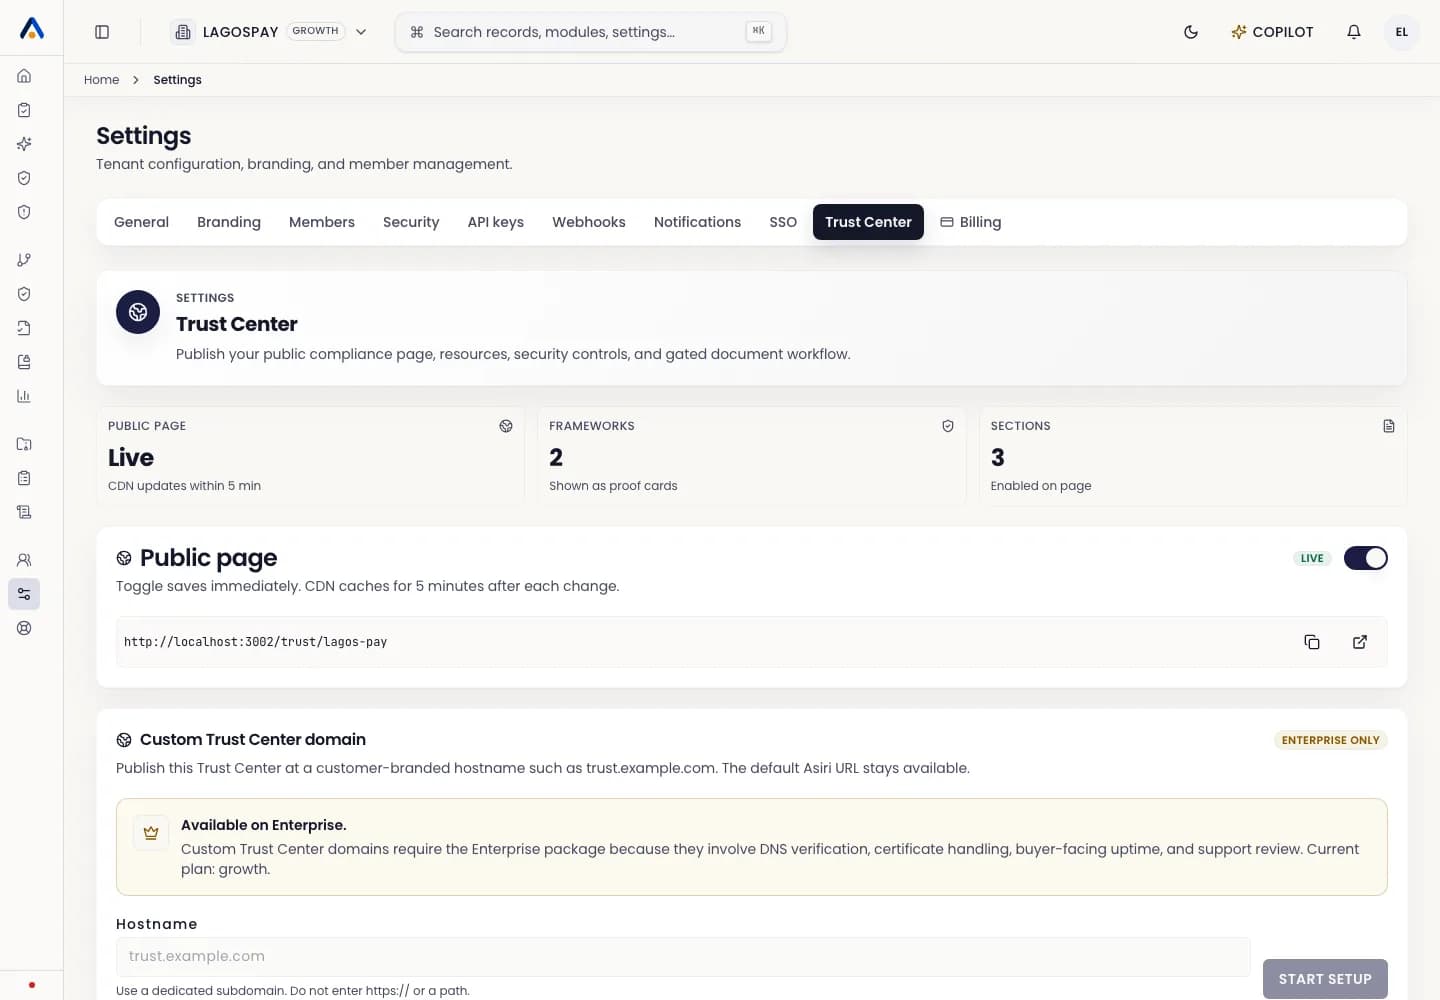The height and width of the screenshot is (1000, 1440).
Task: Open the scroll document sidebar icon
Action: [x=24, y=512]
